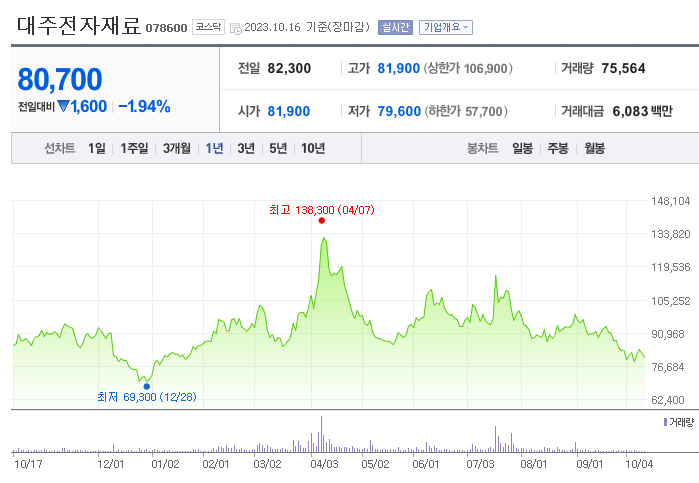Click the 12/01 date axis label
This screenshot has height=483, width=699.
111,464
